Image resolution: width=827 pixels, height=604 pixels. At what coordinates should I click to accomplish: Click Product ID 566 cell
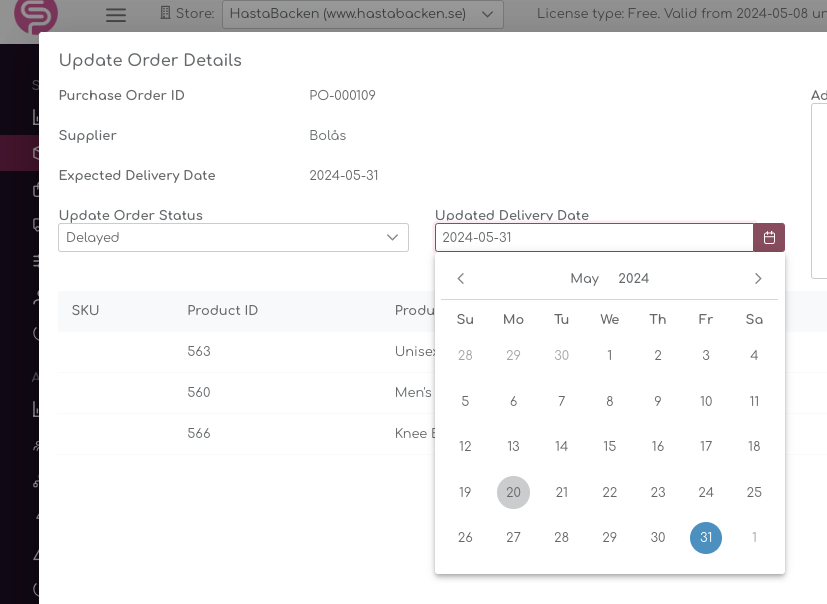tap(199, 434)
